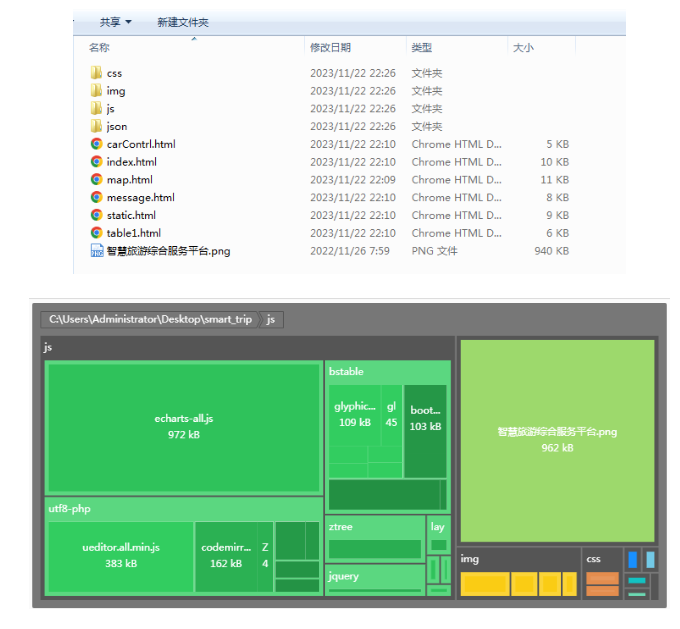Click Chrome icon beside static.html

(x=96, y=215)
